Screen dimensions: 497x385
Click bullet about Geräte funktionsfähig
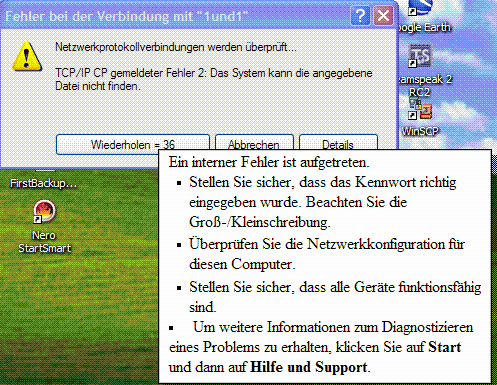point(335,297)
